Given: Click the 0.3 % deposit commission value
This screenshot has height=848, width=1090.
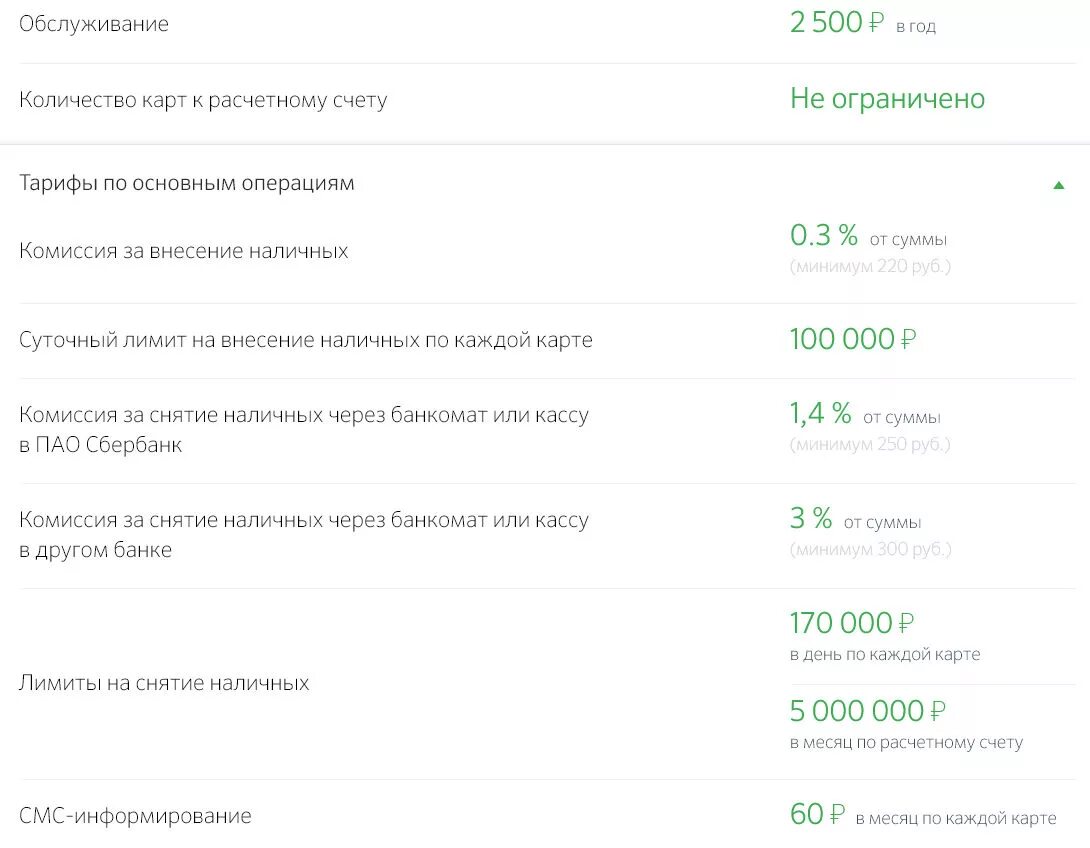Looking at the screenshot, I should point(824,236).
